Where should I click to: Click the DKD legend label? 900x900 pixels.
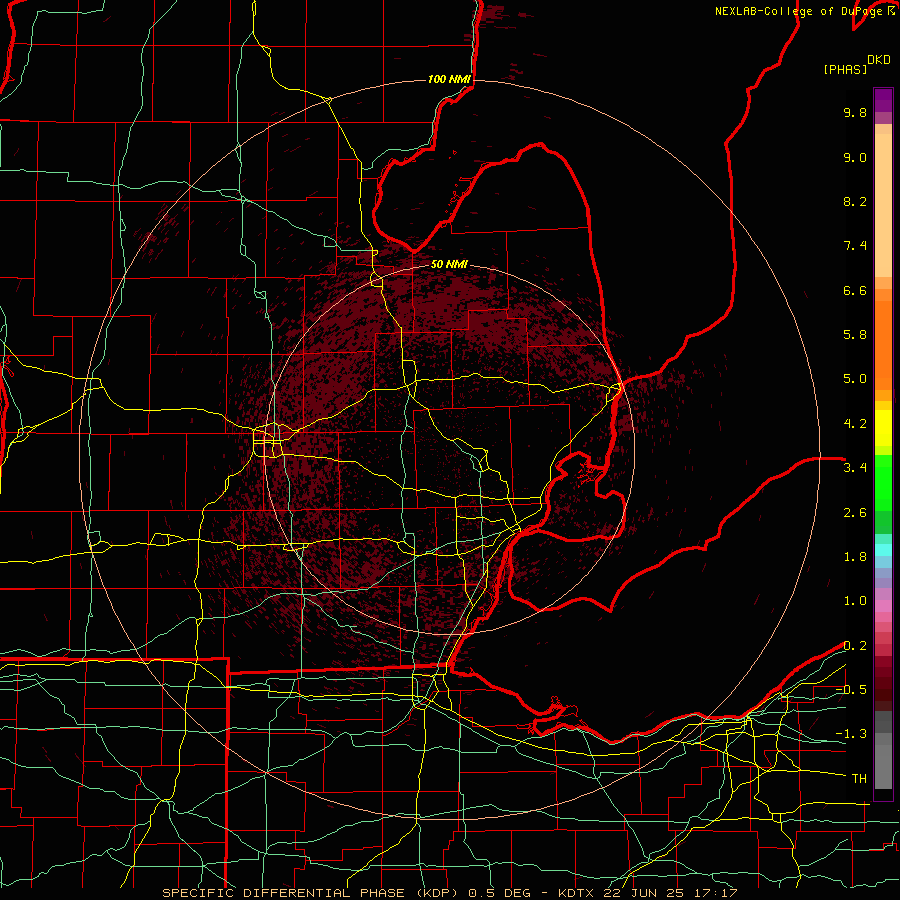pos(879,60)
